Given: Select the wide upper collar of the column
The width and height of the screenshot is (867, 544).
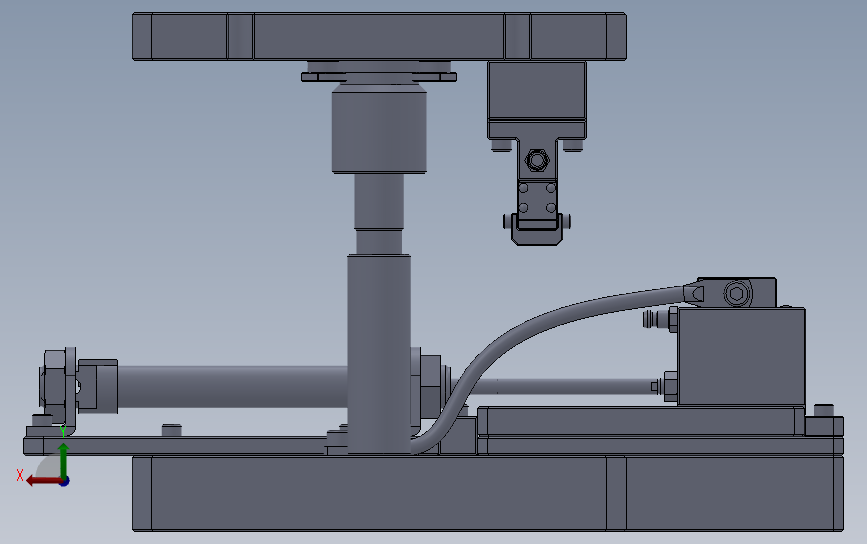Looking at the screenshot, I should [379, 132].
